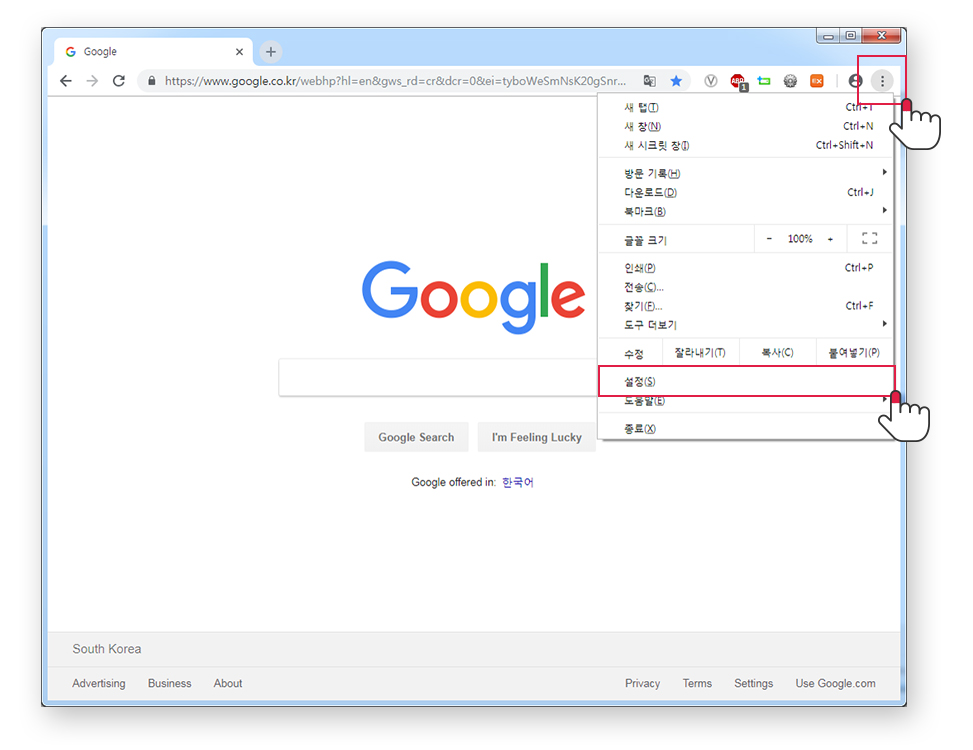The height and width of the screenshot is (750, 973).
Task: Select 새 탭(T) menu item
Action: click(745, 107)
